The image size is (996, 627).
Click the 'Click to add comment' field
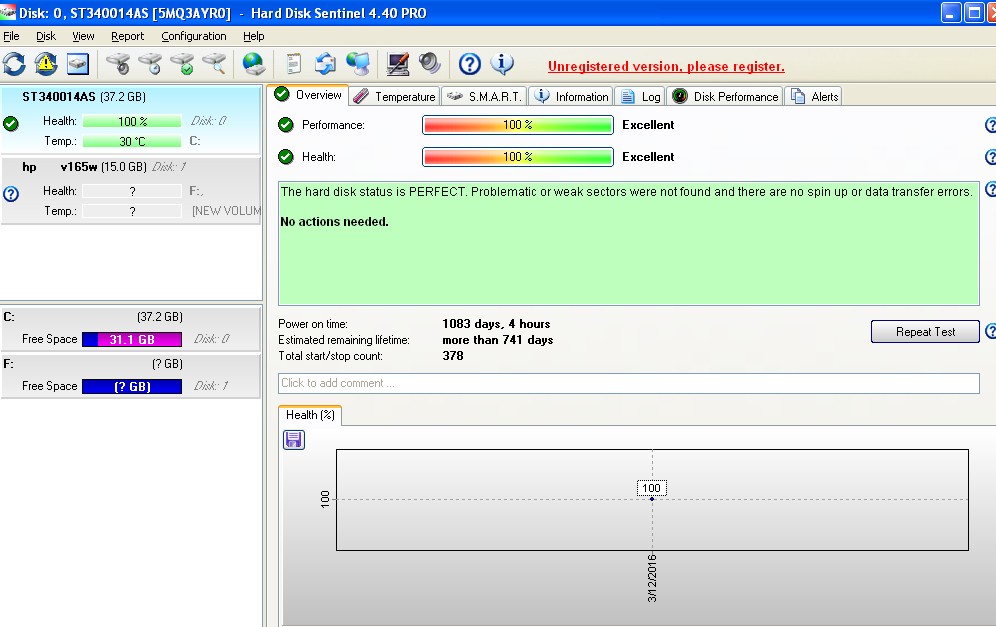628,383
